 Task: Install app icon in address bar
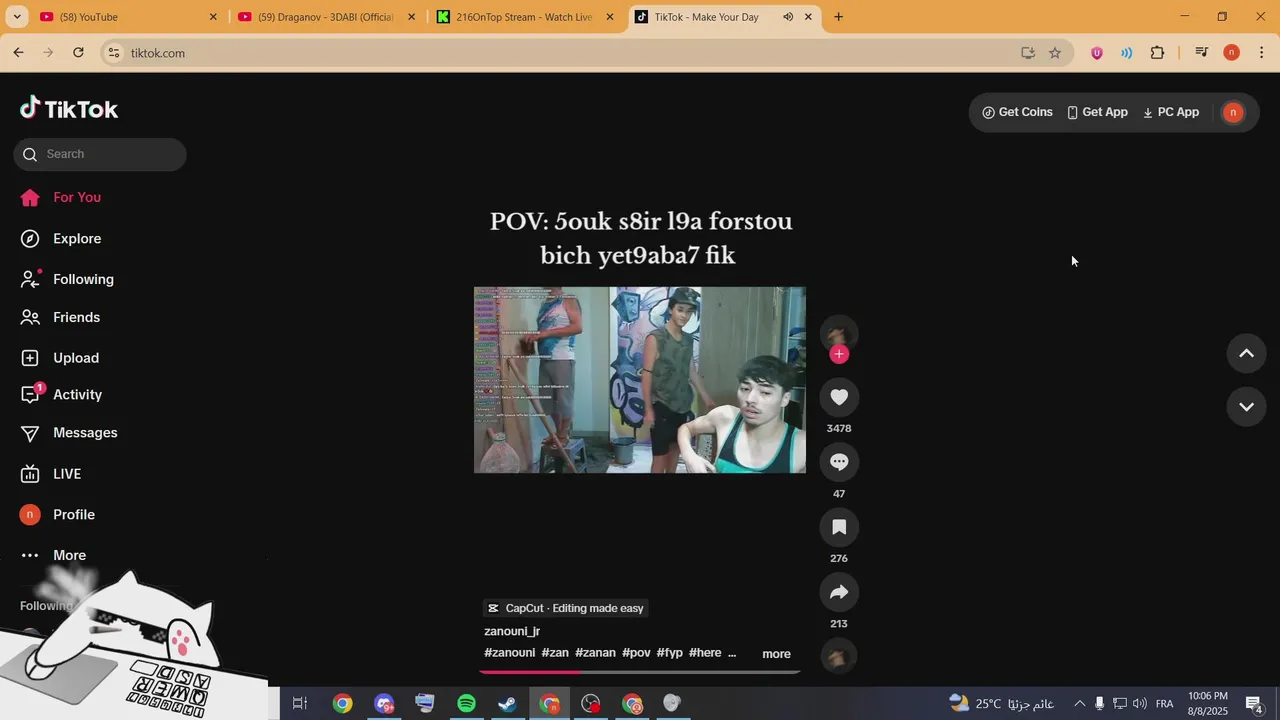[1028, 53]
